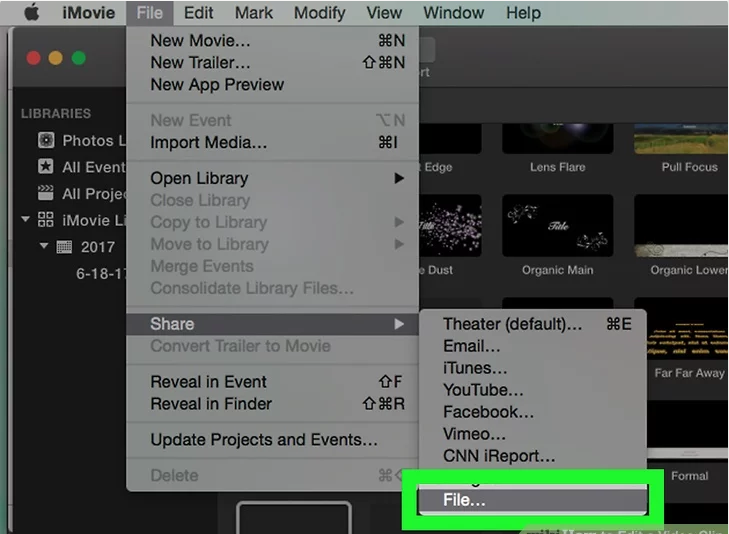The height and width of the screenshot is (534, 729).
Task: Select the 2017 library row
Action: [x=70, y=247]
